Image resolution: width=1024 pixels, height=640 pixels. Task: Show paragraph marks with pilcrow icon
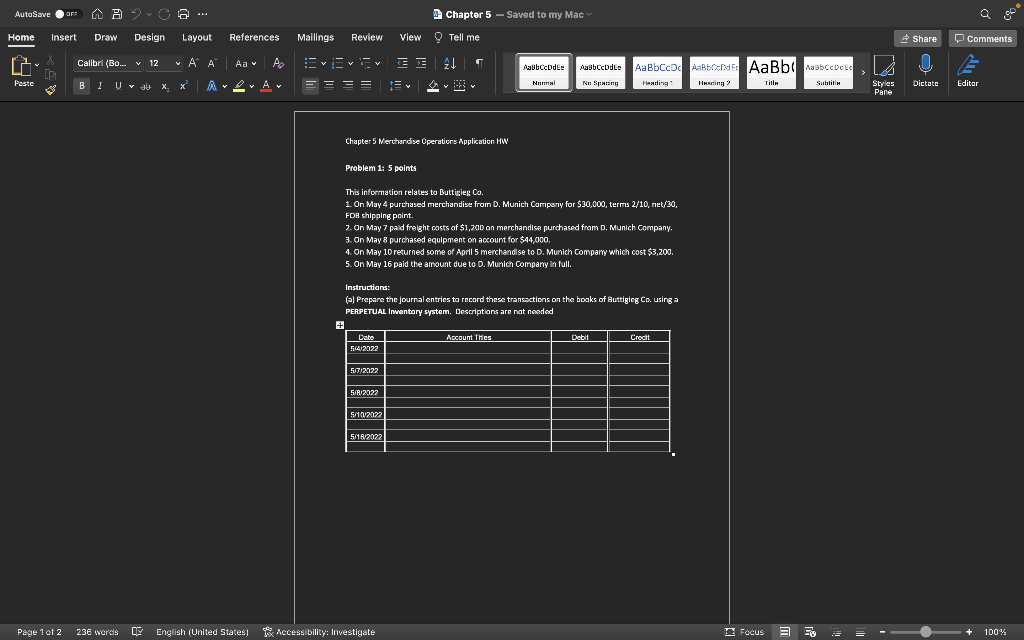[479, 63]
